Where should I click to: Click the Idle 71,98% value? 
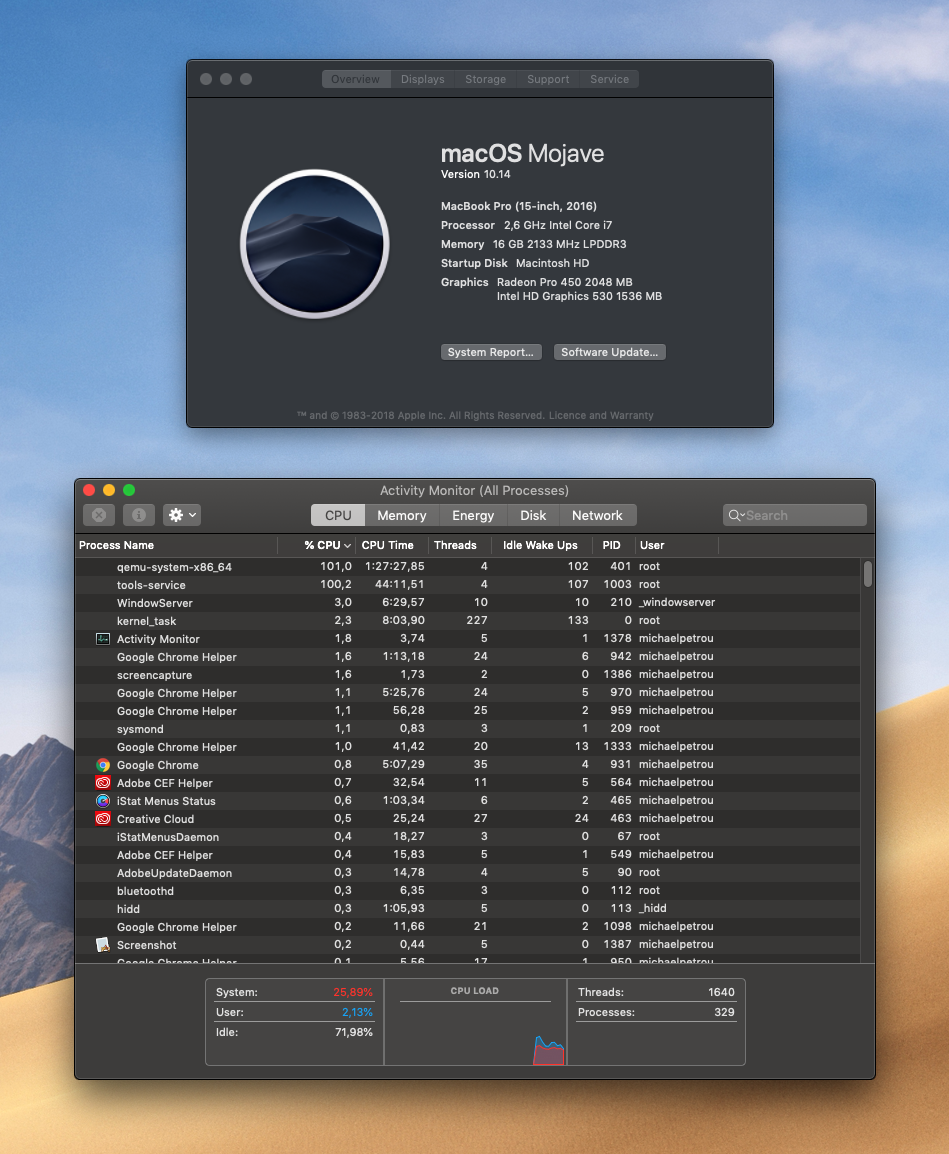353,1033
